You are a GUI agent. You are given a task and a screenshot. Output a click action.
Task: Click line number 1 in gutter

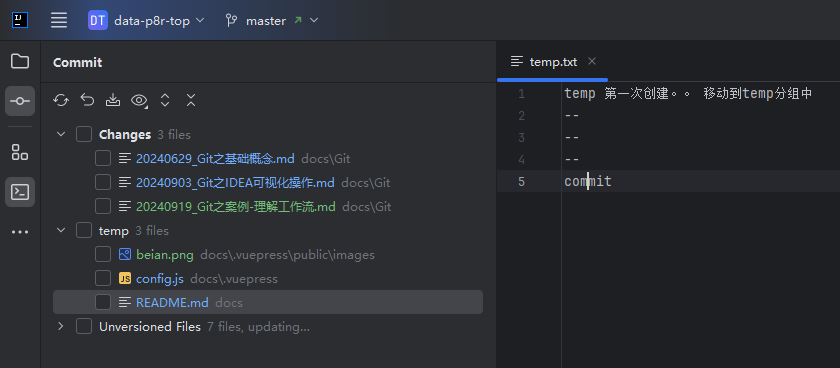(x=521, y=94)
